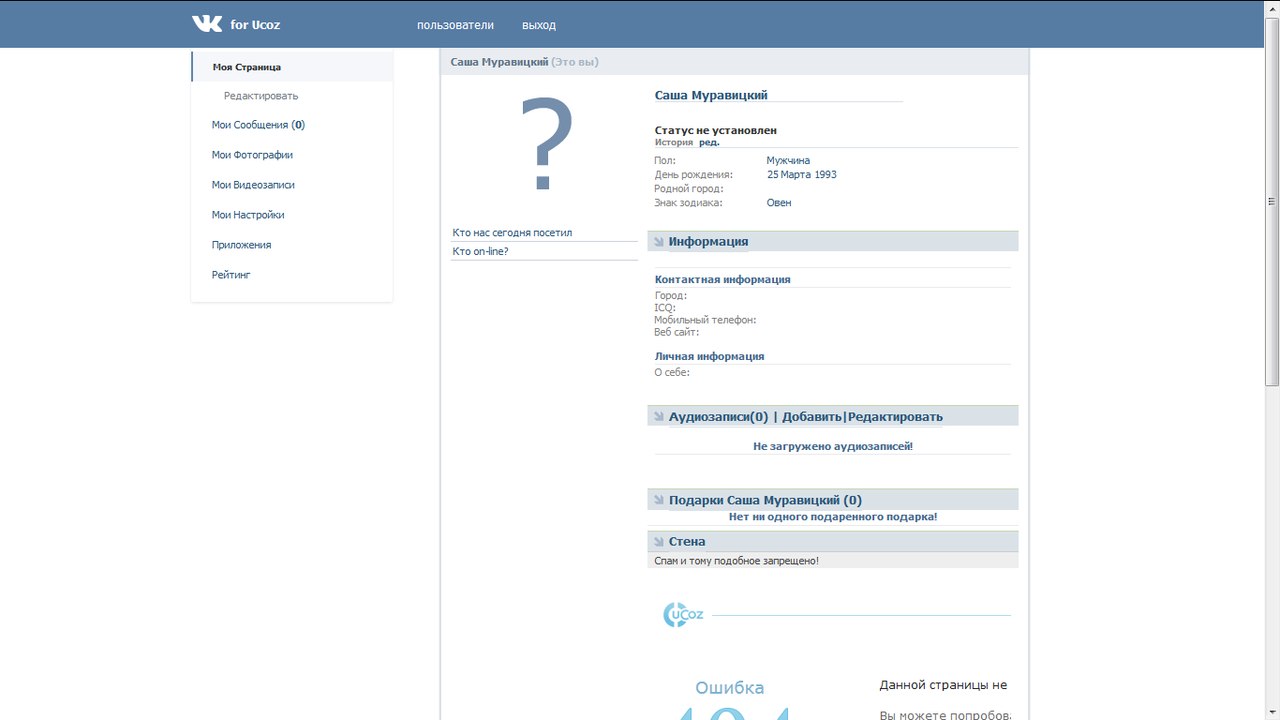
Task: Click Редактировать under Моя Страница
Action: pos(261,96)
